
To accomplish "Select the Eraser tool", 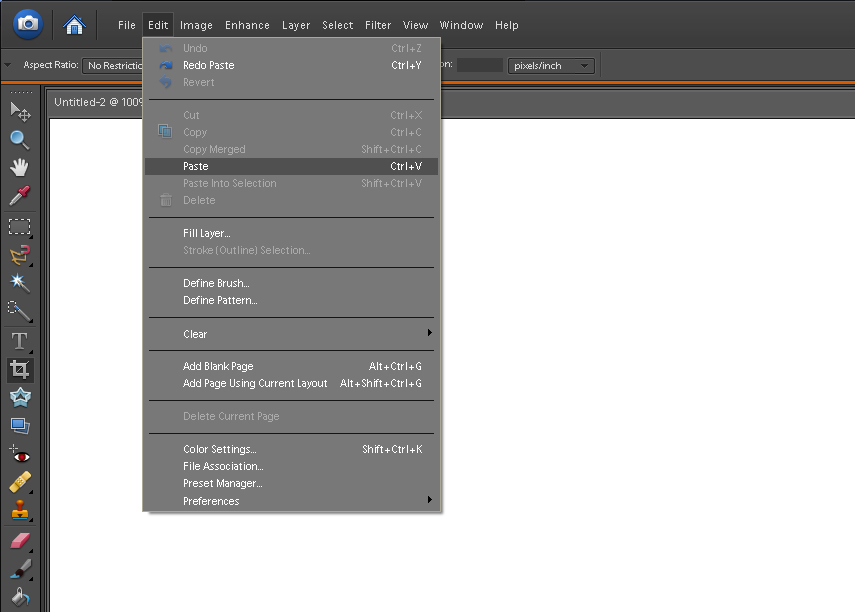I will point(20,541).
